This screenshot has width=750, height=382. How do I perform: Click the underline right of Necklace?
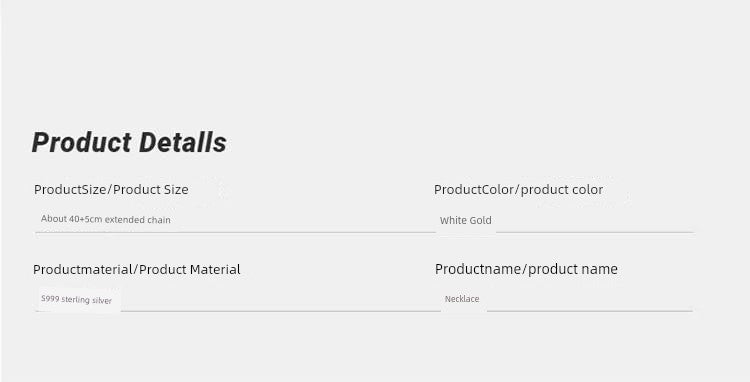point(590,311)
